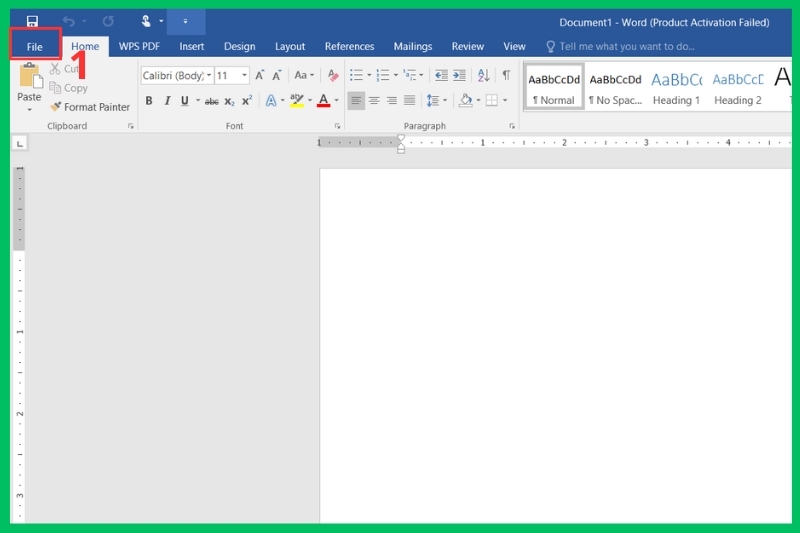Switch to the Insert tab
The height and width of the screenshot is (533, 800).
click(192, 46)
